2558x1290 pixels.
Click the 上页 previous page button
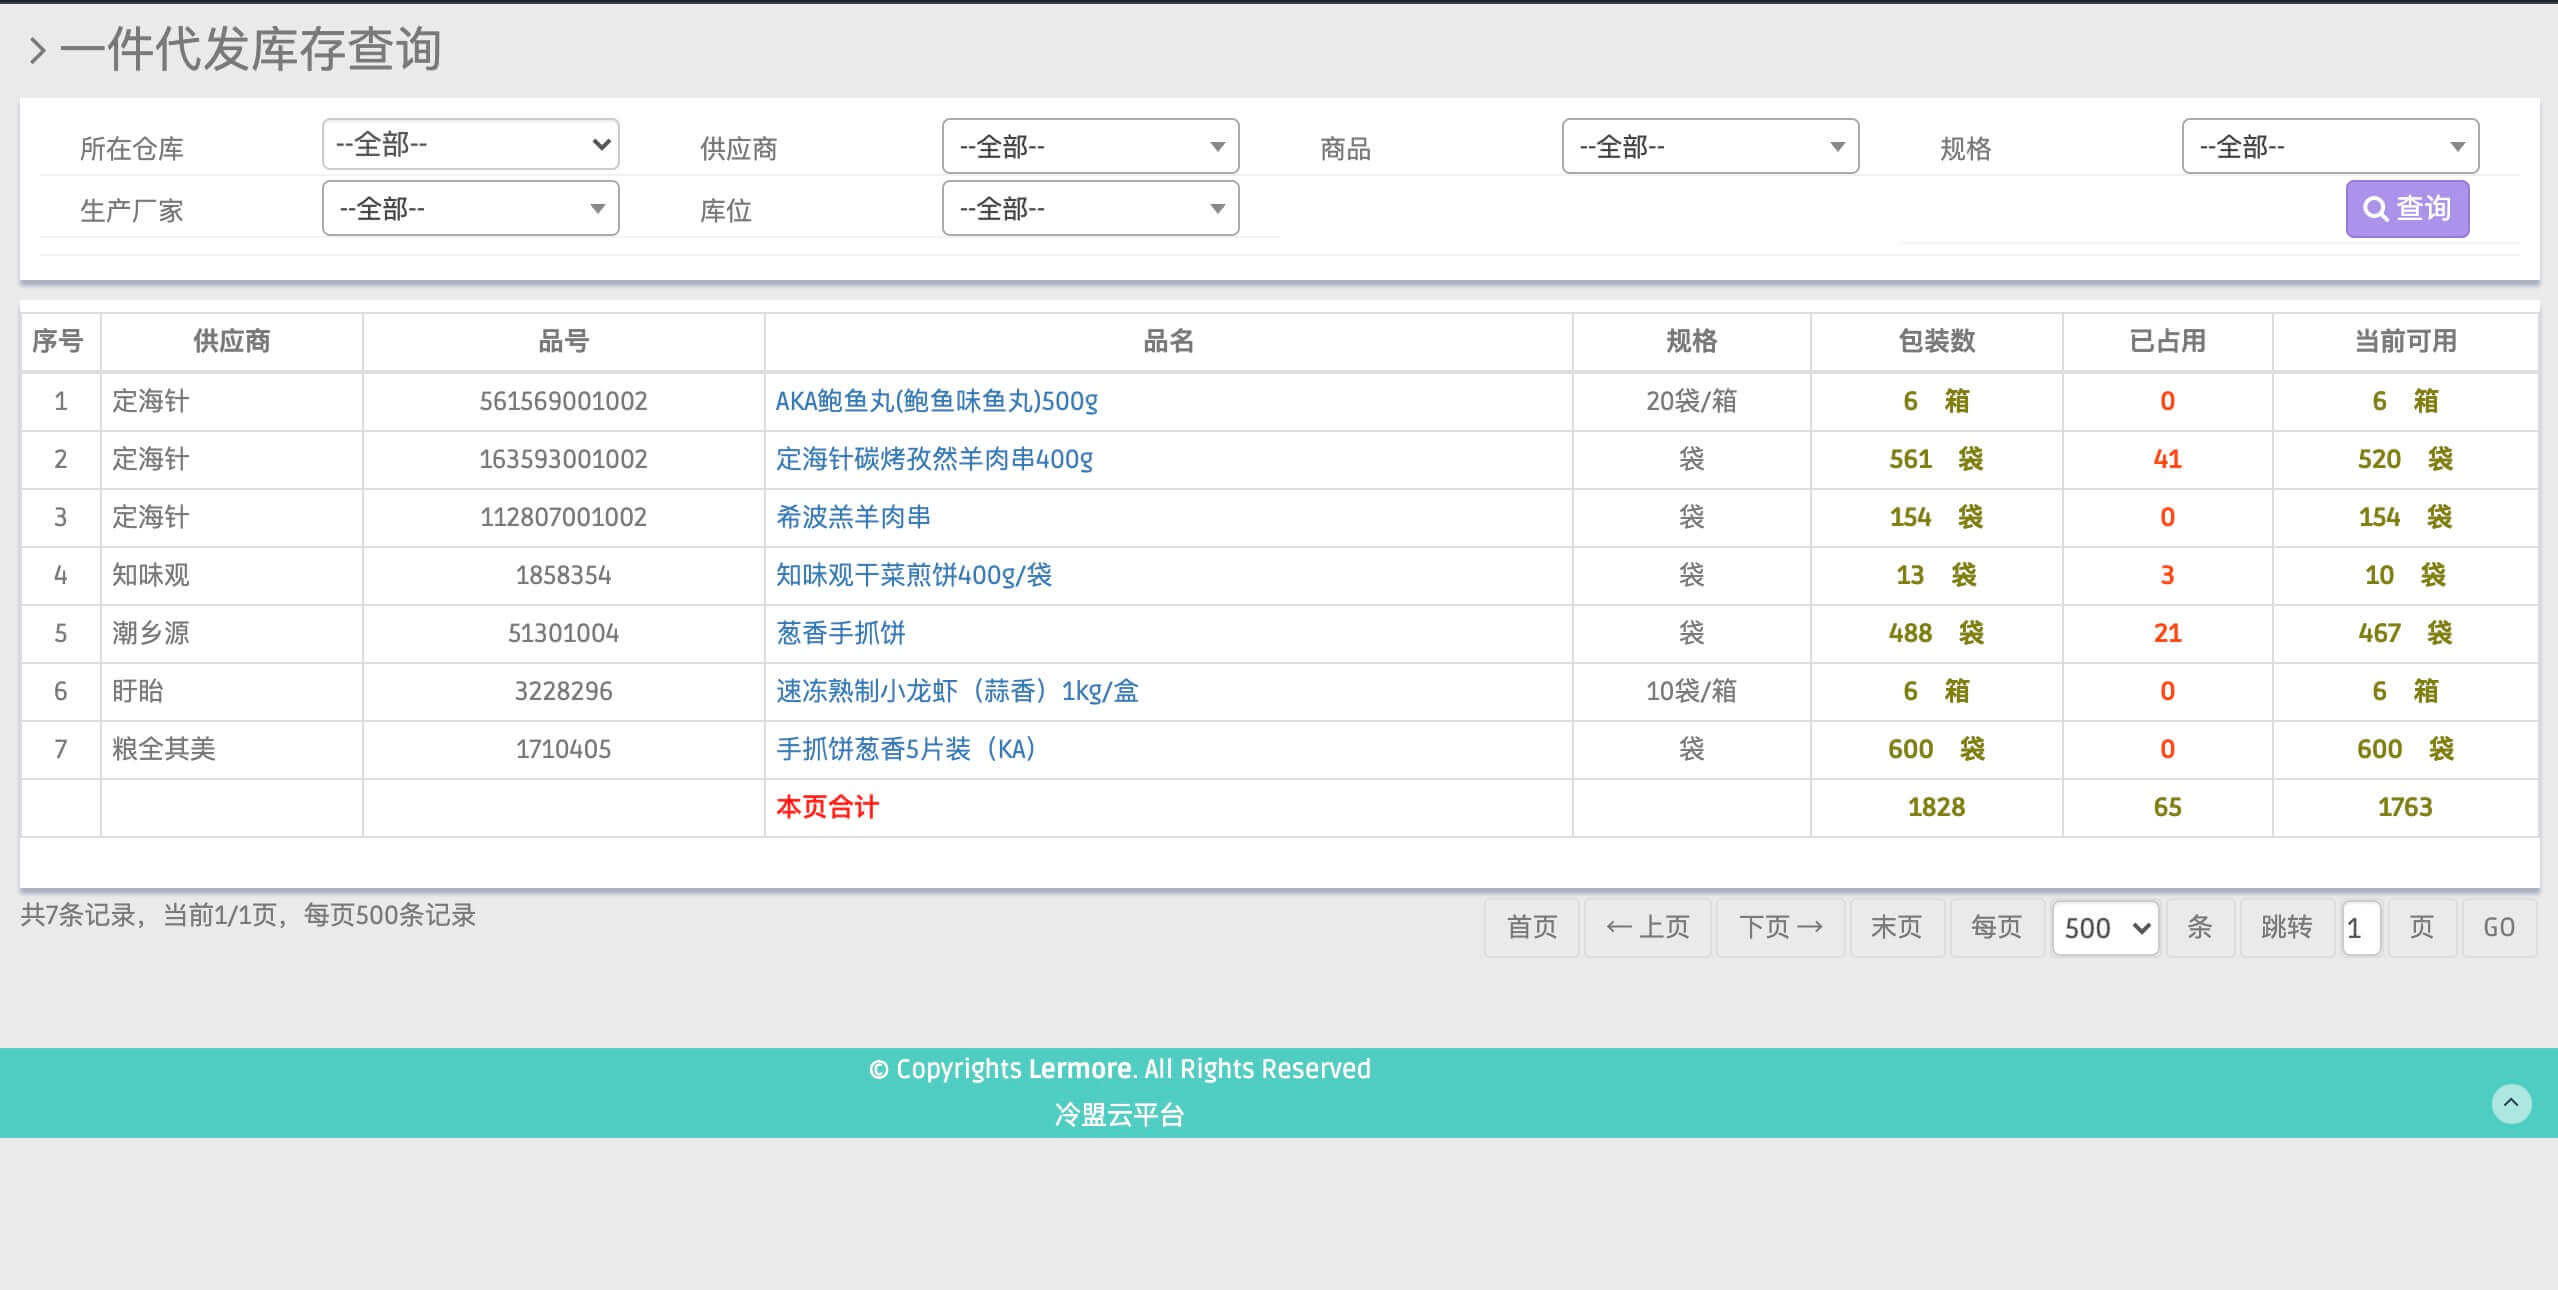(x=1647, y=927)
